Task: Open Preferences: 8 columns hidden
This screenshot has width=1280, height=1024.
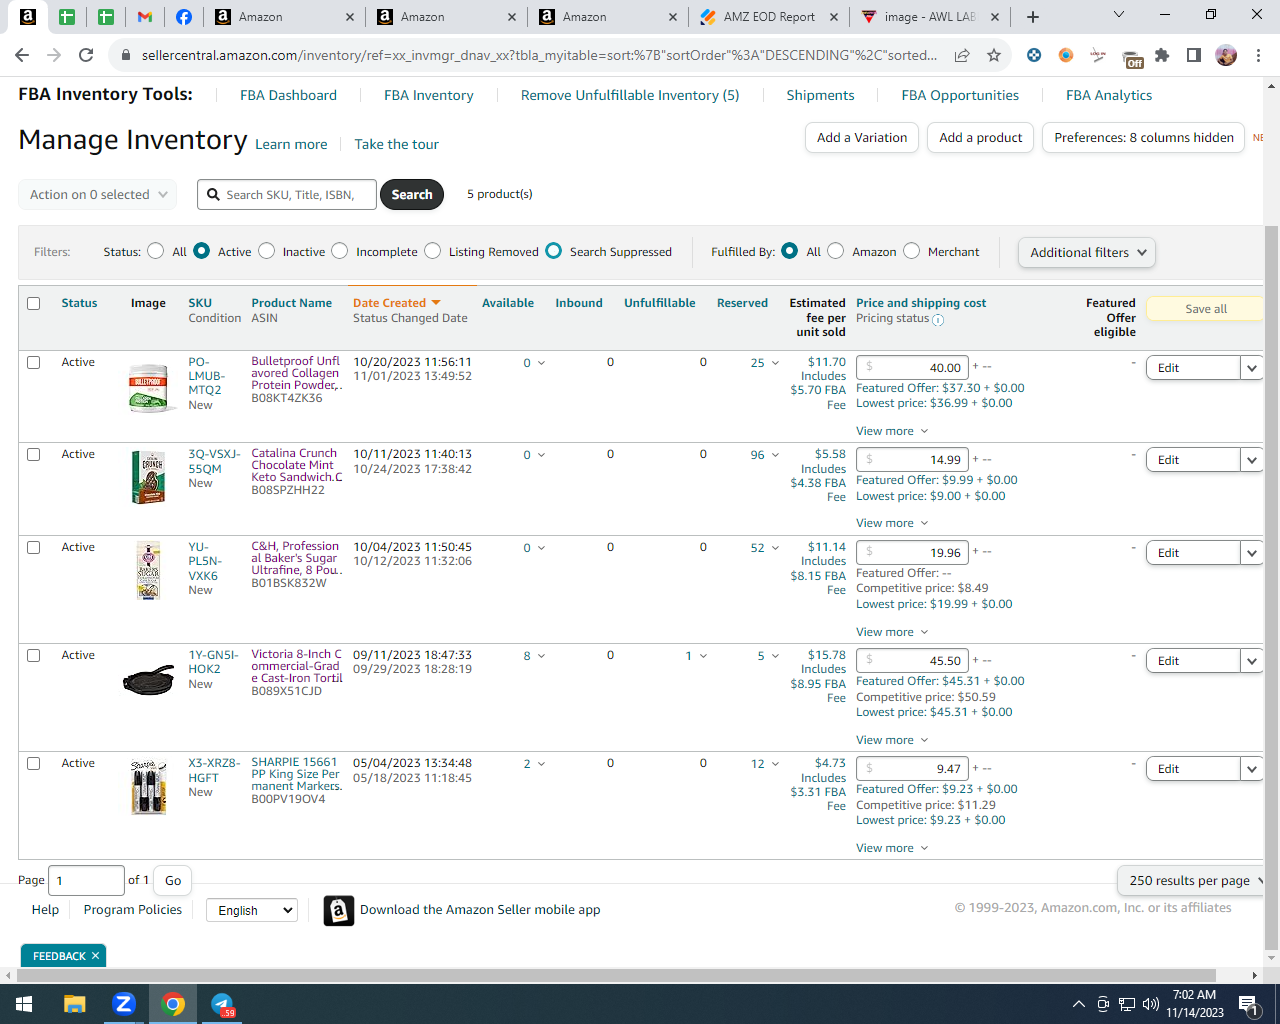Action: coord(1144,138)
